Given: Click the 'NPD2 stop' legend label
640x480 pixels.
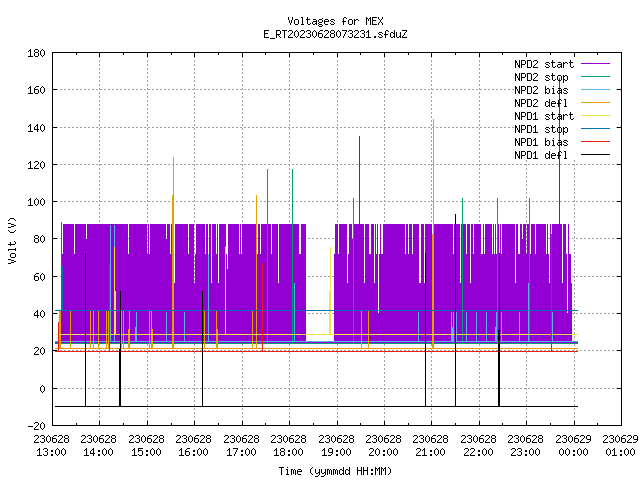Looking at the screenshot, I should 541,77.
